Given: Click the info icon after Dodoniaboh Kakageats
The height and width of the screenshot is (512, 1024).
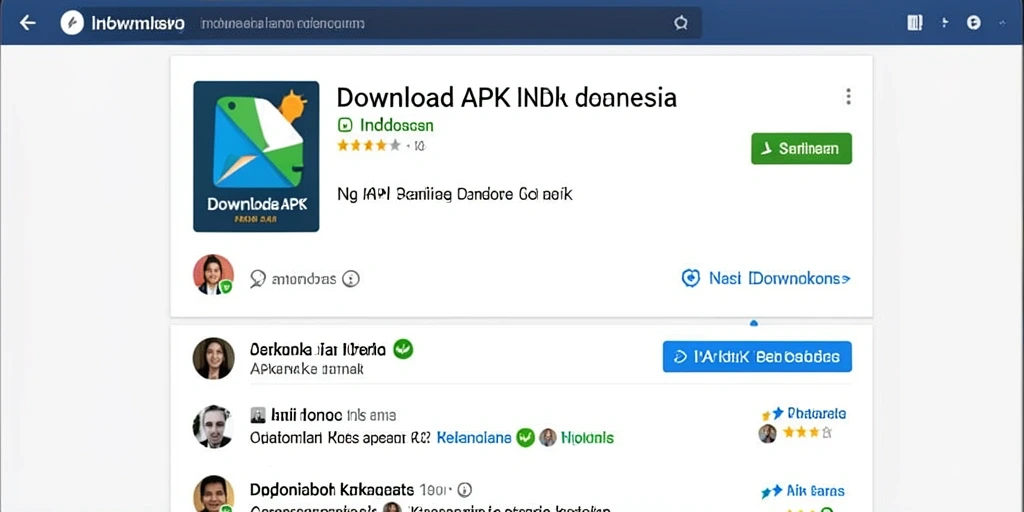Looking at the screenshot, I should point(464,490).
